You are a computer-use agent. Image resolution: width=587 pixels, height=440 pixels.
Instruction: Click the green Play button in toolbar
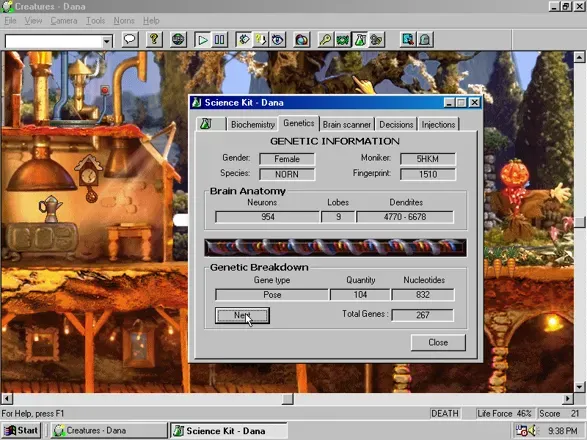pyautogui.click(x=203, y=40)
